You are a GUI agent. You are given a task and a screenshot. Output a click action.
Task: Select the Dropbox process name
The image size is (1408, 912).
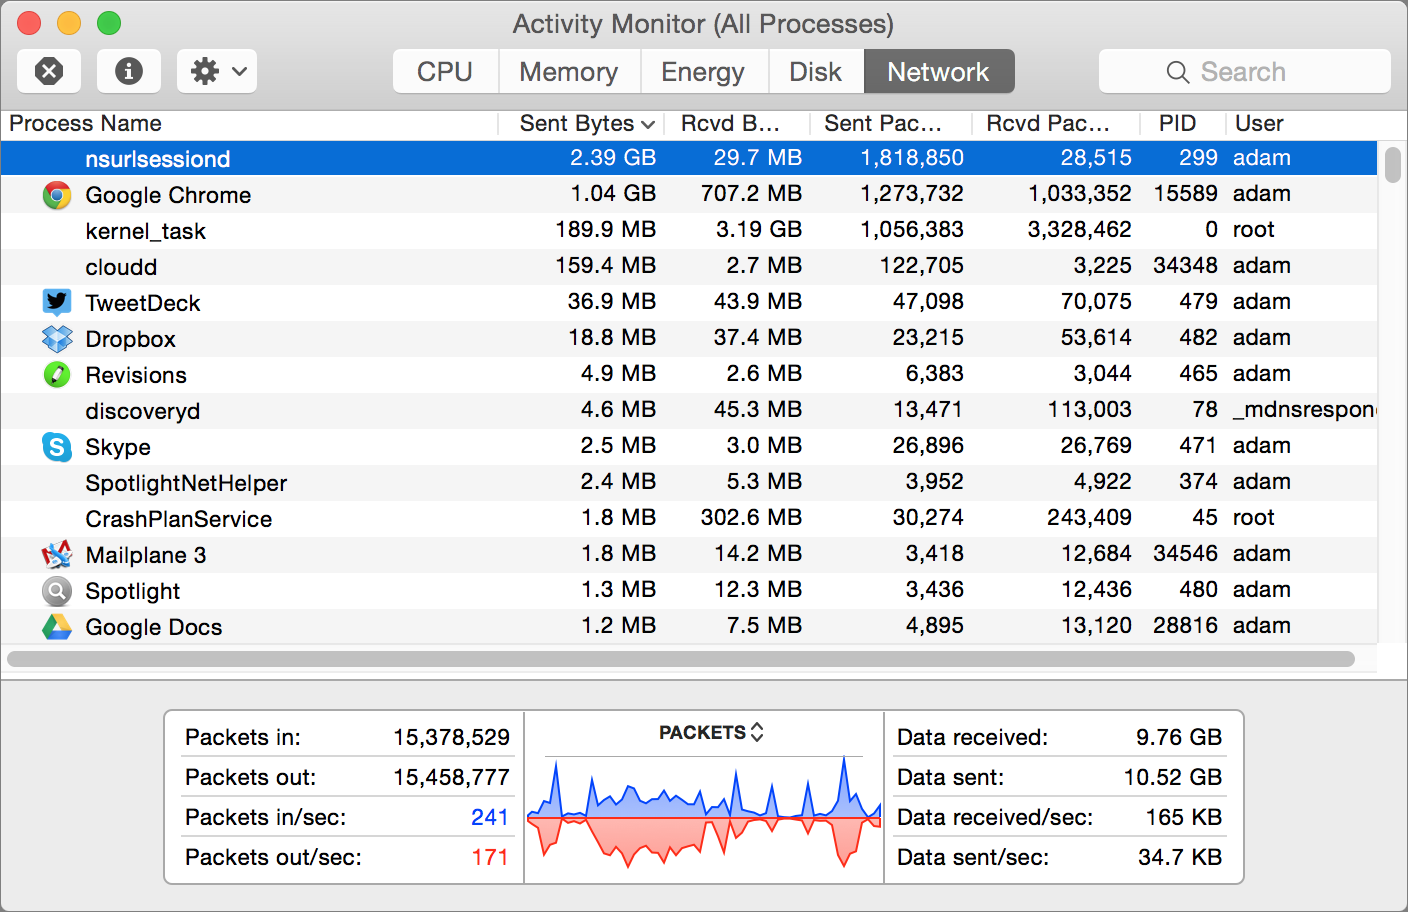pos(131,339)
